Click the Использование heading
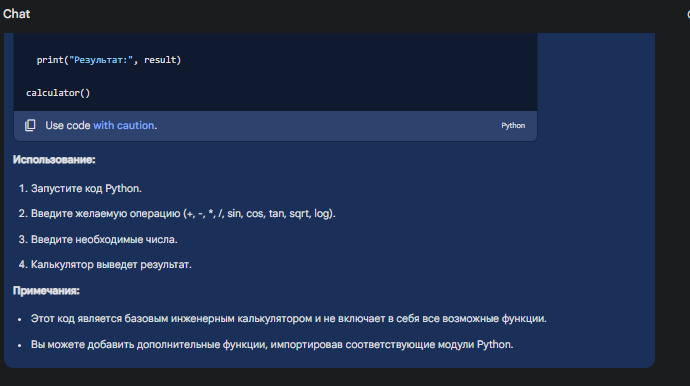Viewport: 690px width, 386px height. (x=54, y=160)
